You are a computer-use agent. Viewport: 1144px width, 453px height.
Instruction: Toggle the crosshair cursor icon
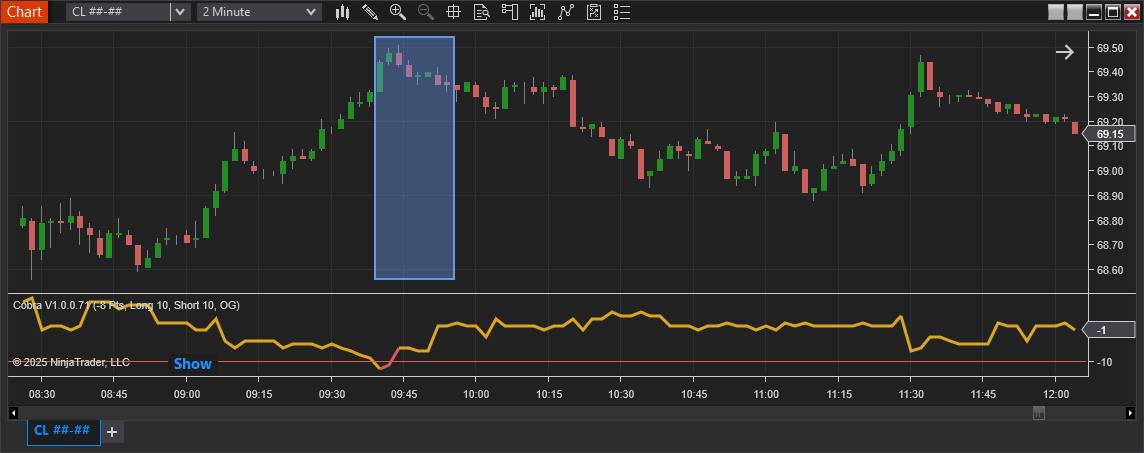(453, 12)
